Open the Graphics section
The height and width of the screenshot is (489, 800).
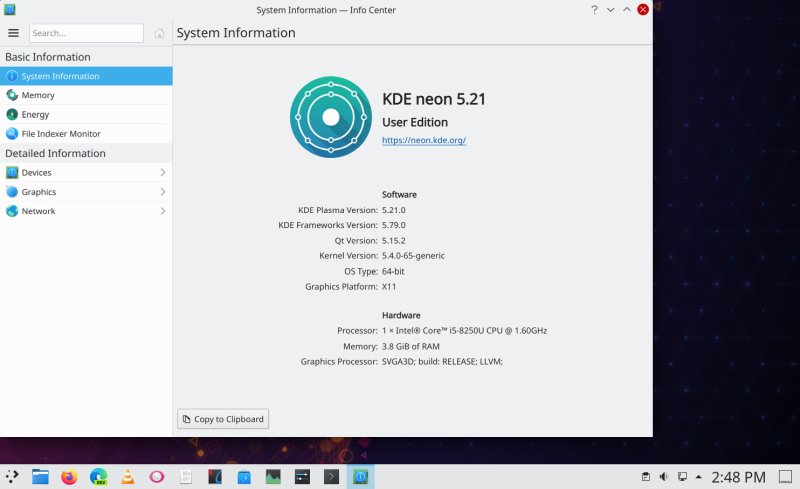86,192
